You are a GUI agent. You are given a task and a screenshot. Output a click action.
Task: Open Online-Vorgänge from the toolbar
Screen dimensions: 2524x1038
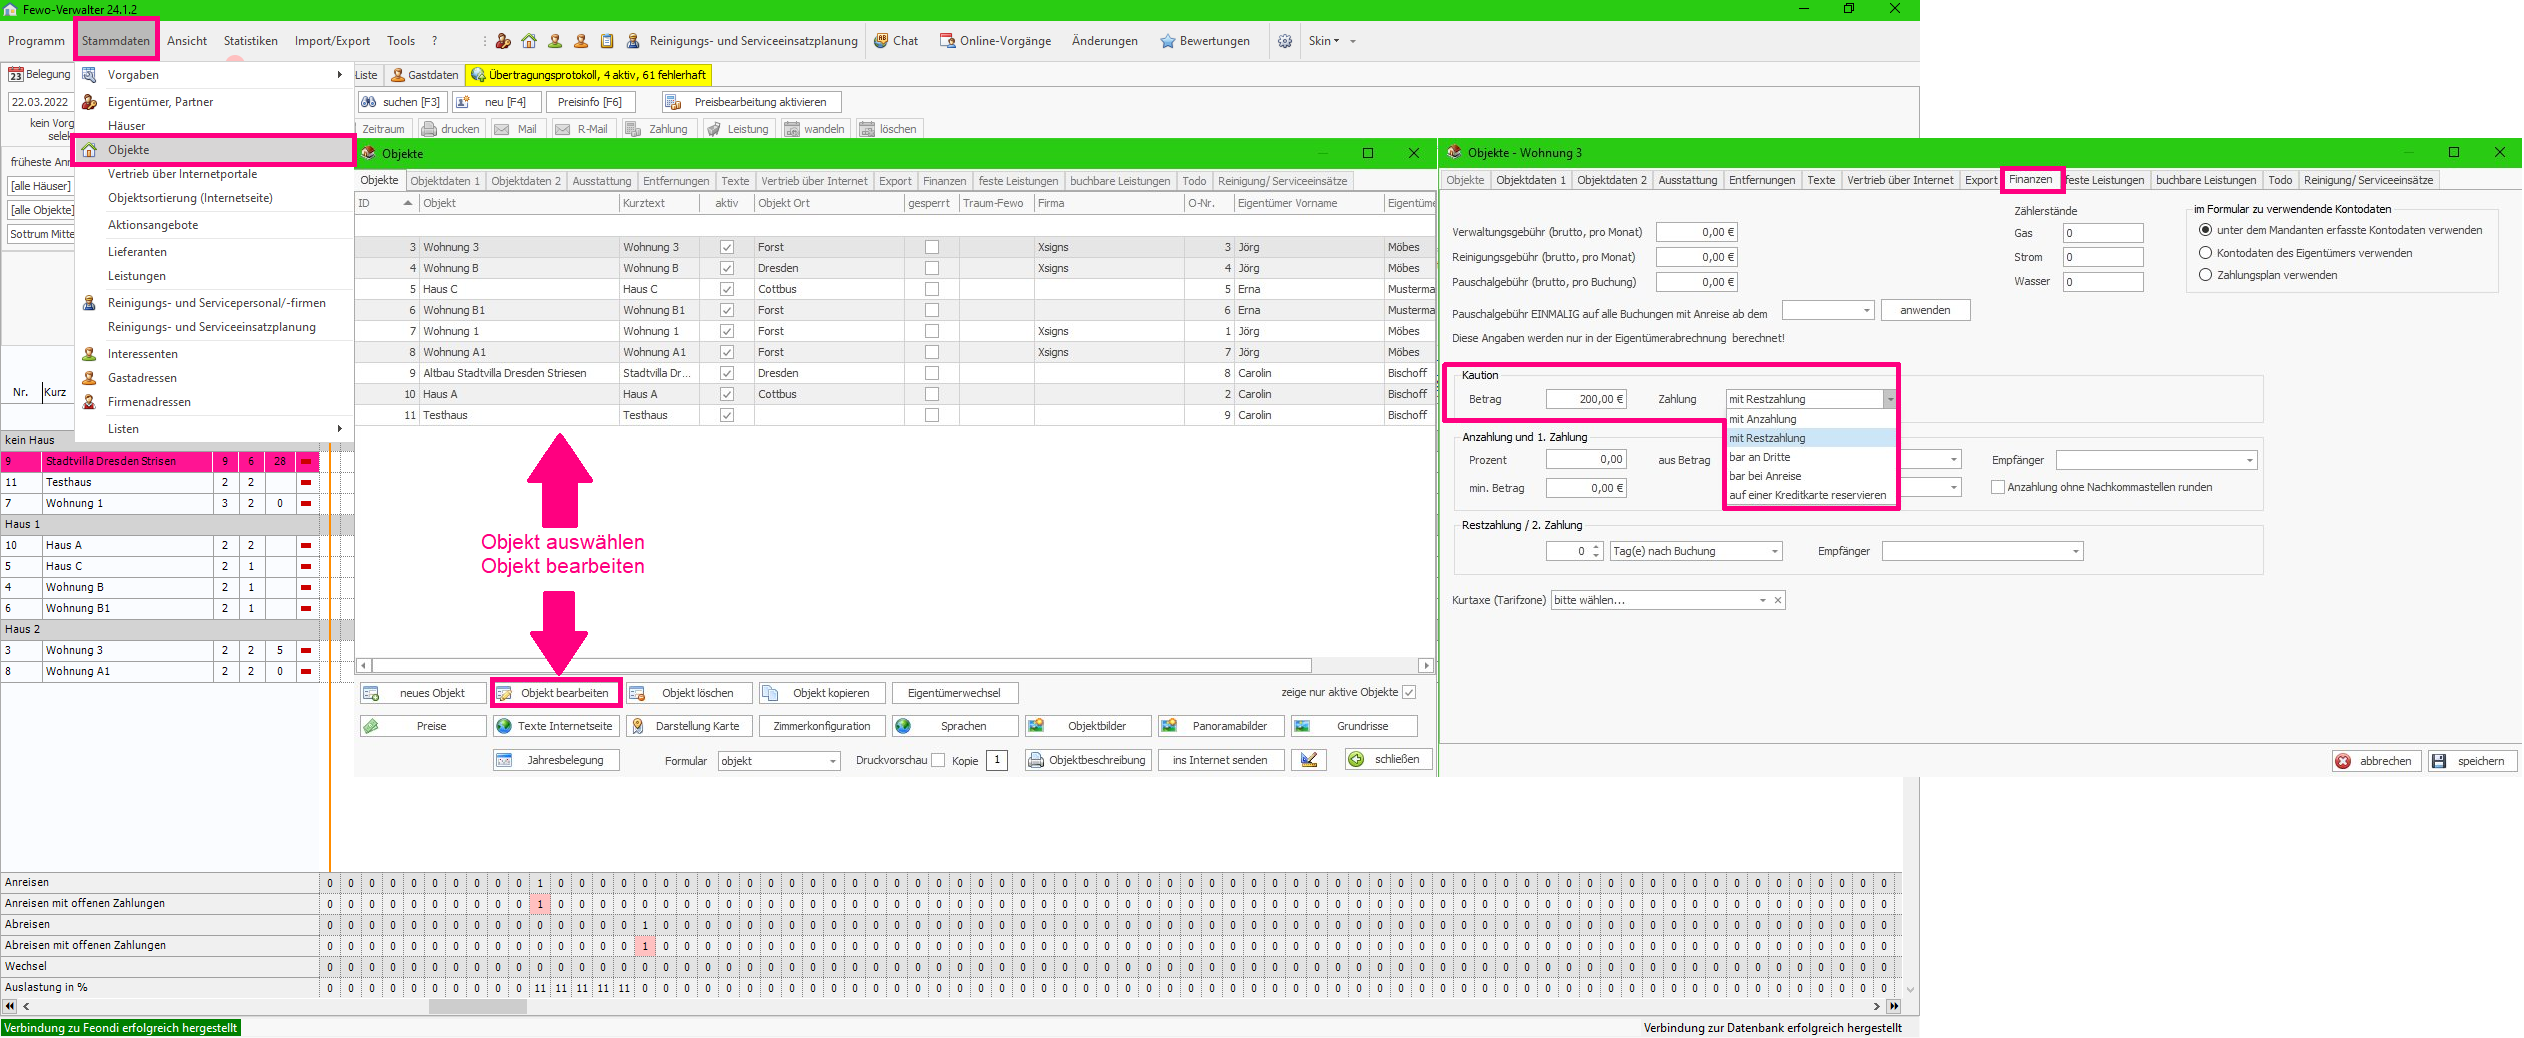tap(995, 41)
